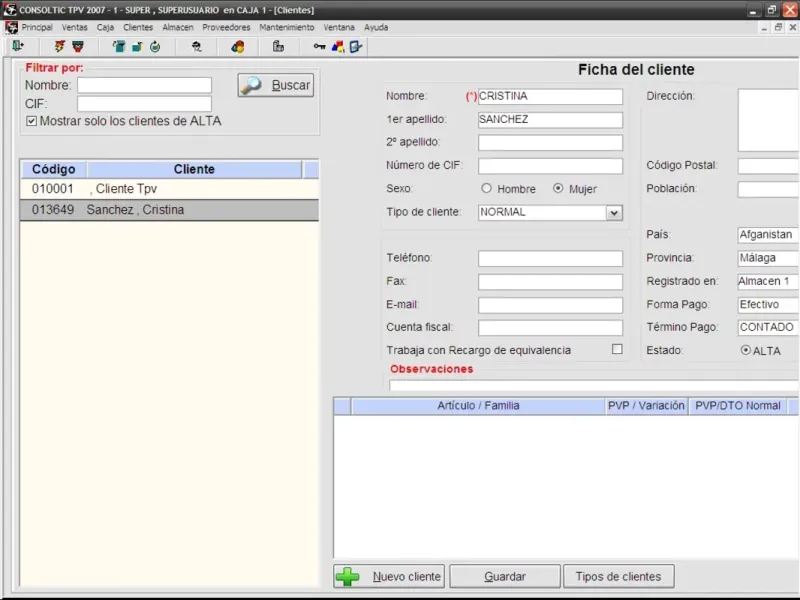
Task: Click the Nombre field containing CRISTINA
Action: (x=550, y=96)
